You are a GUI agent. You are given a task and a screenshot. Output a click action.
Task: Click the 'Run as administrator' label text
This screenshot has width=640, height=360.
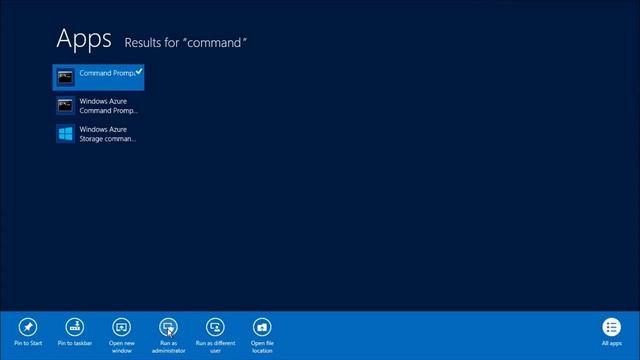click(x=168, y=347)
